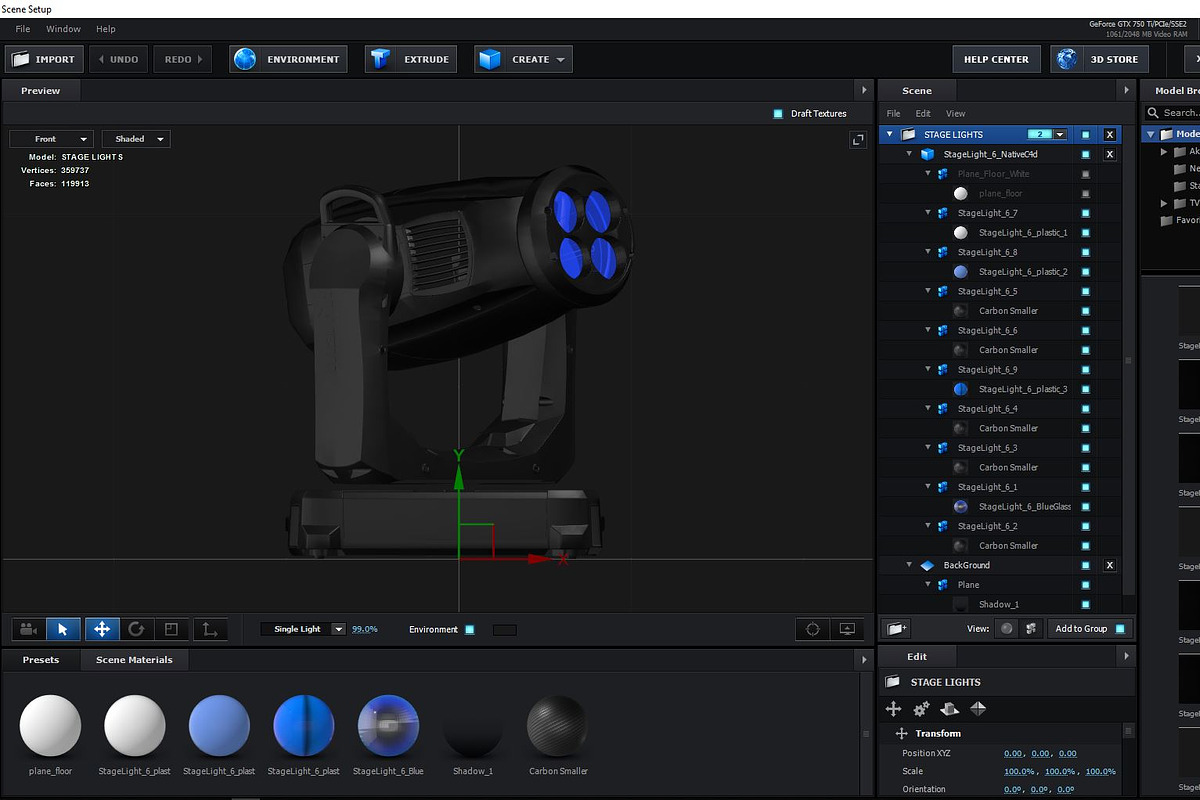Toggle the Add to Group checkbox
Screen dimensions: 1200x800
coord(1120,629)
